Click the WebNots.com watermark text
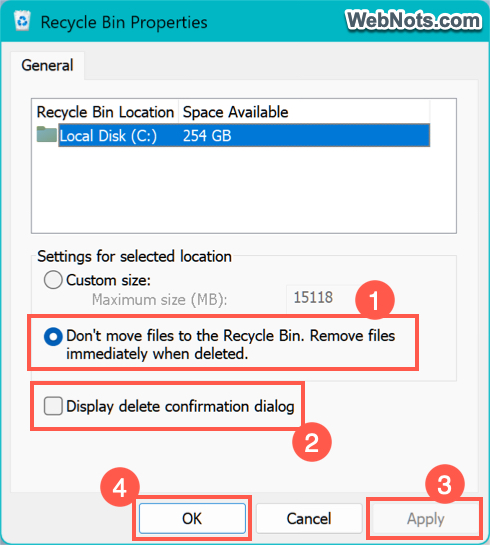 (x=414, y=20)
